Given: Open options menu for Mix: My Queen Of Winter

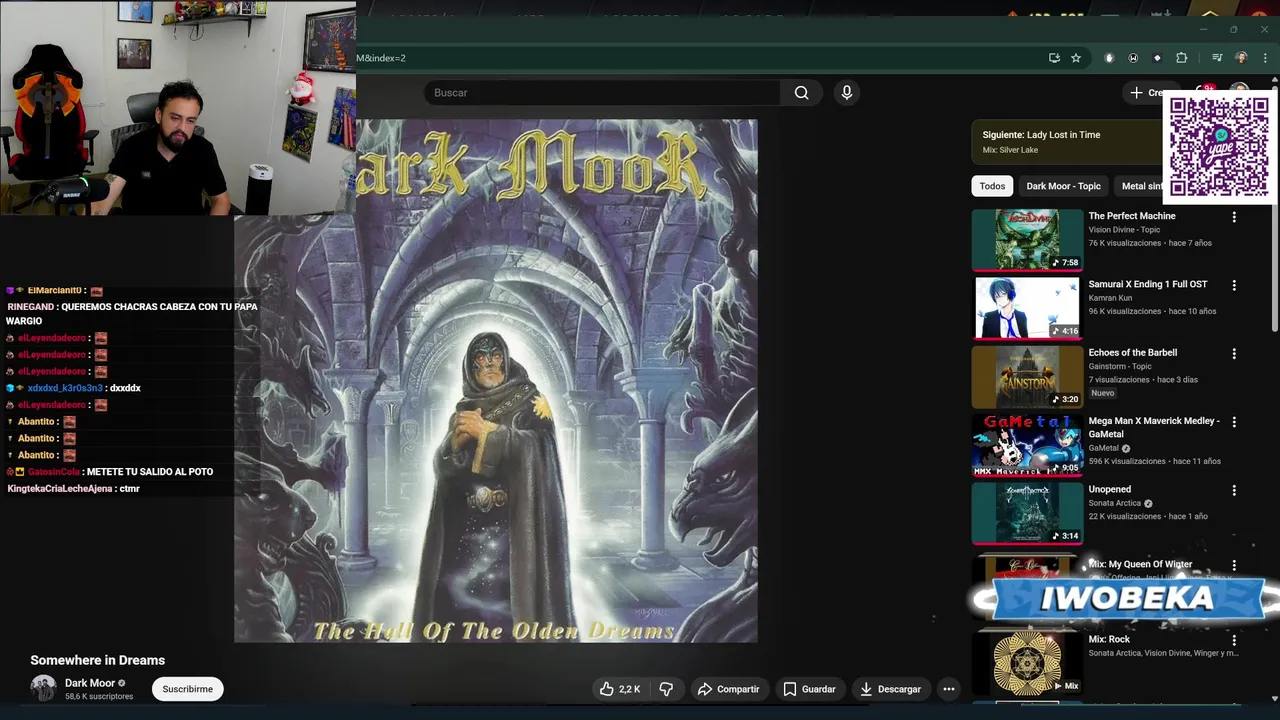Looking at the screenshot, I should [1234, 565].
